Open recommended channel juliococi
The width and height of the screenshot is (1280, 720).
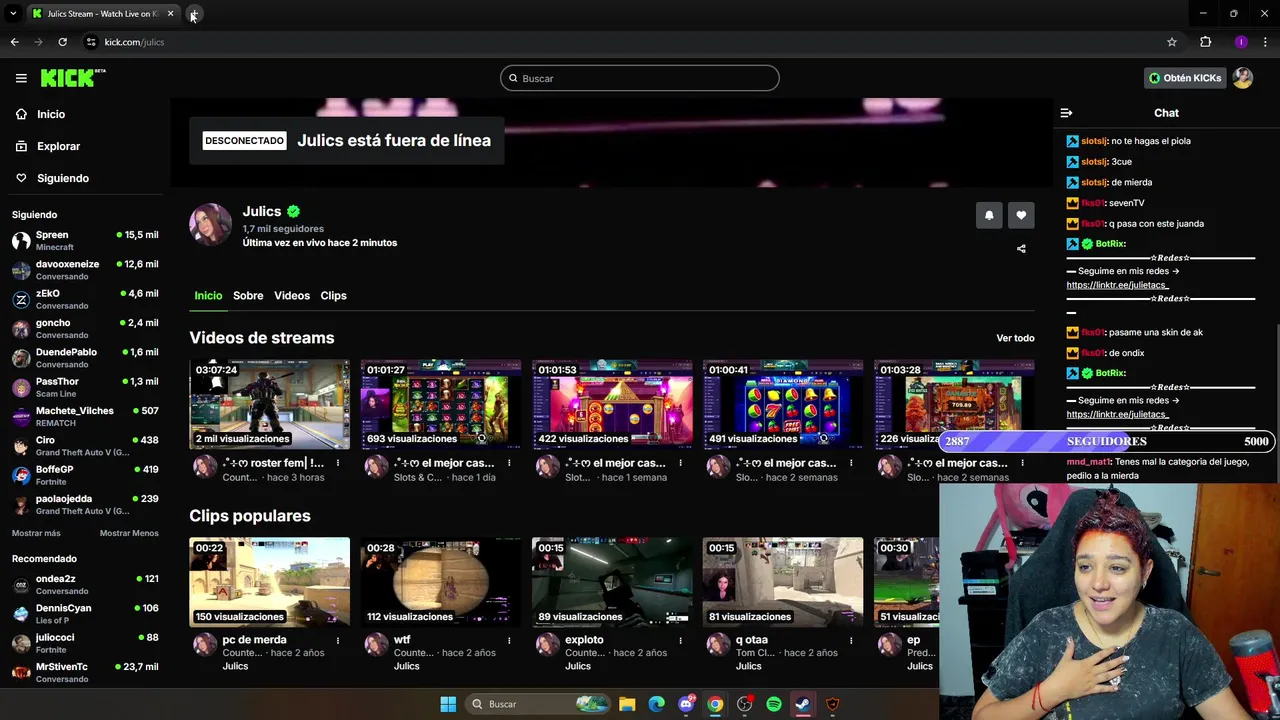85,642
